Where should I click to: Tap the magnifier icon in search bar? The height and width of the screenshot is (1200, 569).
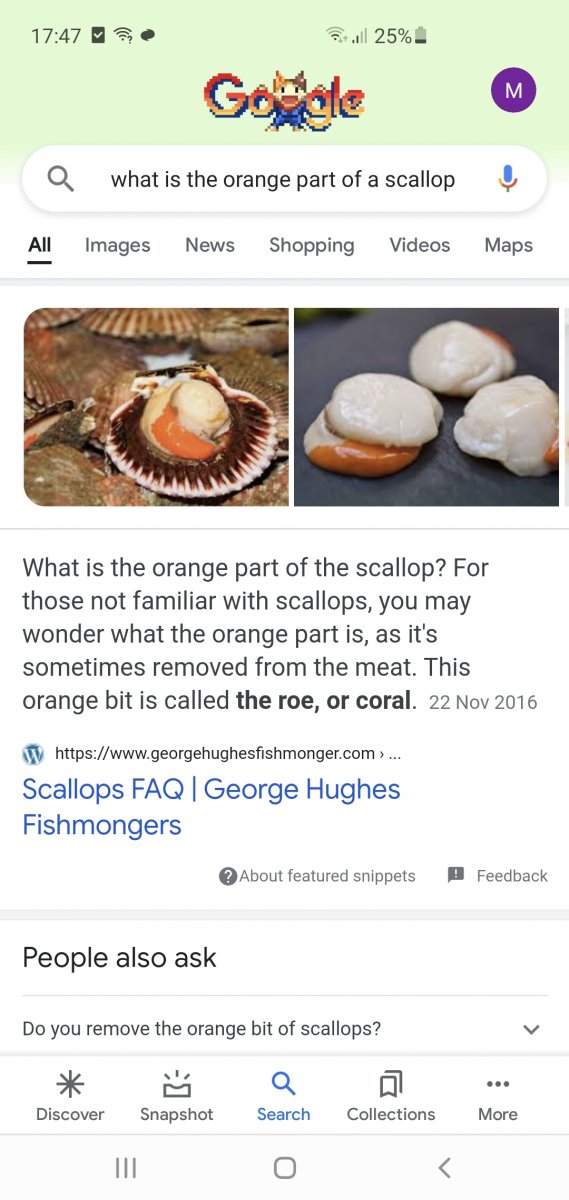[61, 179]
